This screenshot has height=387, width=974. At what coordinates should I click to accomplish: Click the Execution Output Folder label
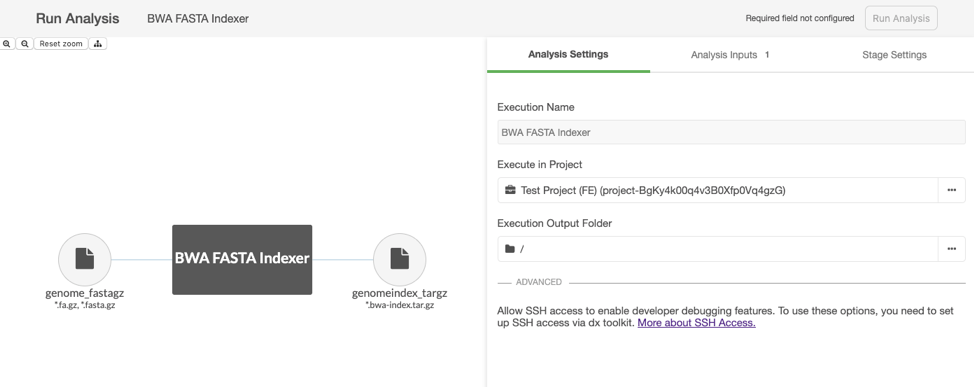[x=555, y=223]
